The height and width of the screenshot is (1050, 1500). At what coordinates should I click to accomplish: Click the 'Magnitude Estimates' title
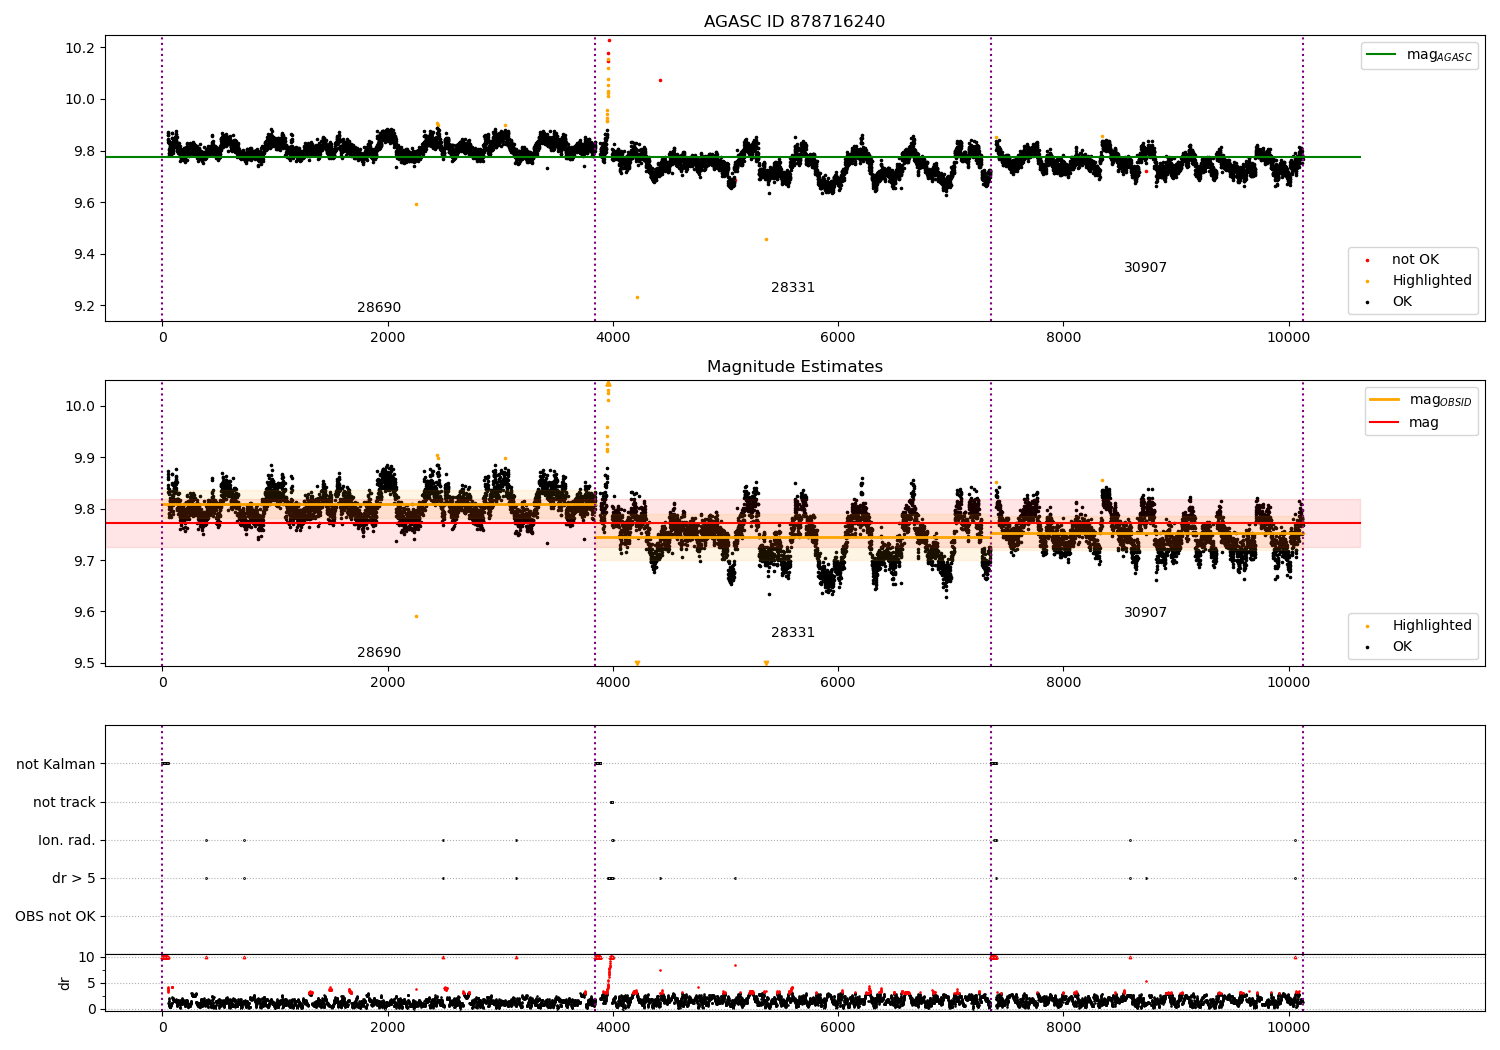[x=794, y=366]
